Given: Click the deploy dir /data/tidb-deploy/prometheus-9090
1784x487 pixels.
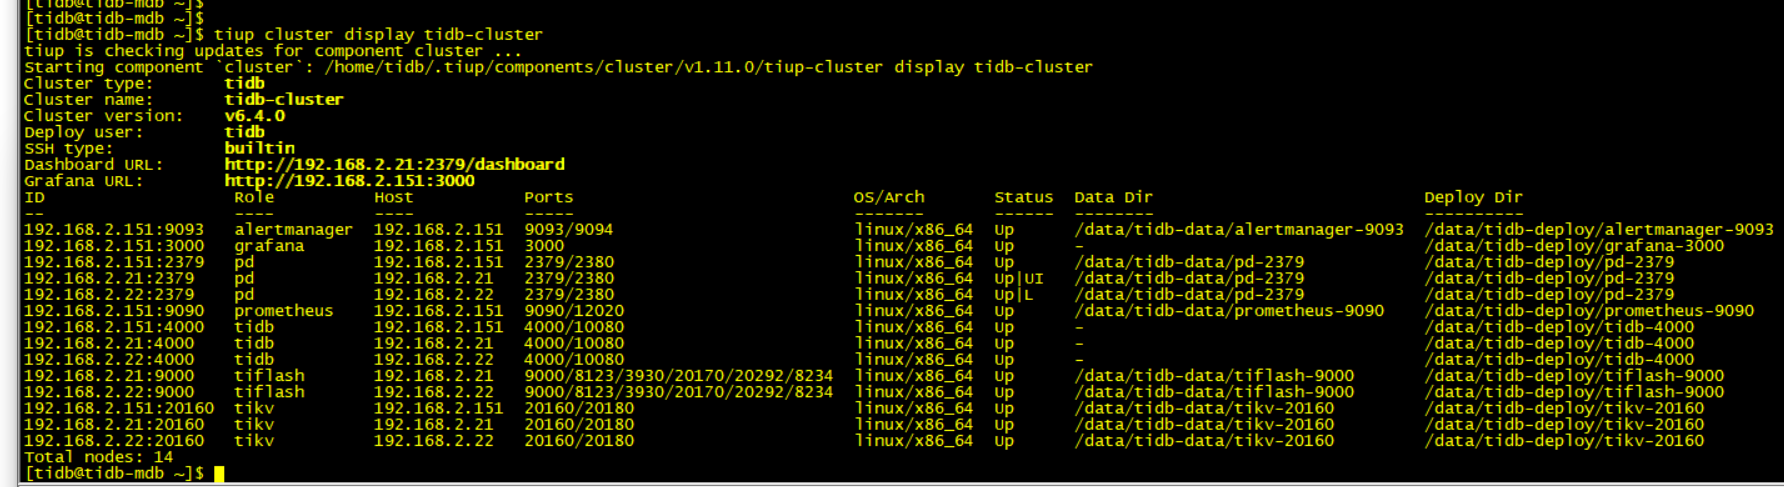Looking at the screenshot, I should click(x=1589, y=310).
